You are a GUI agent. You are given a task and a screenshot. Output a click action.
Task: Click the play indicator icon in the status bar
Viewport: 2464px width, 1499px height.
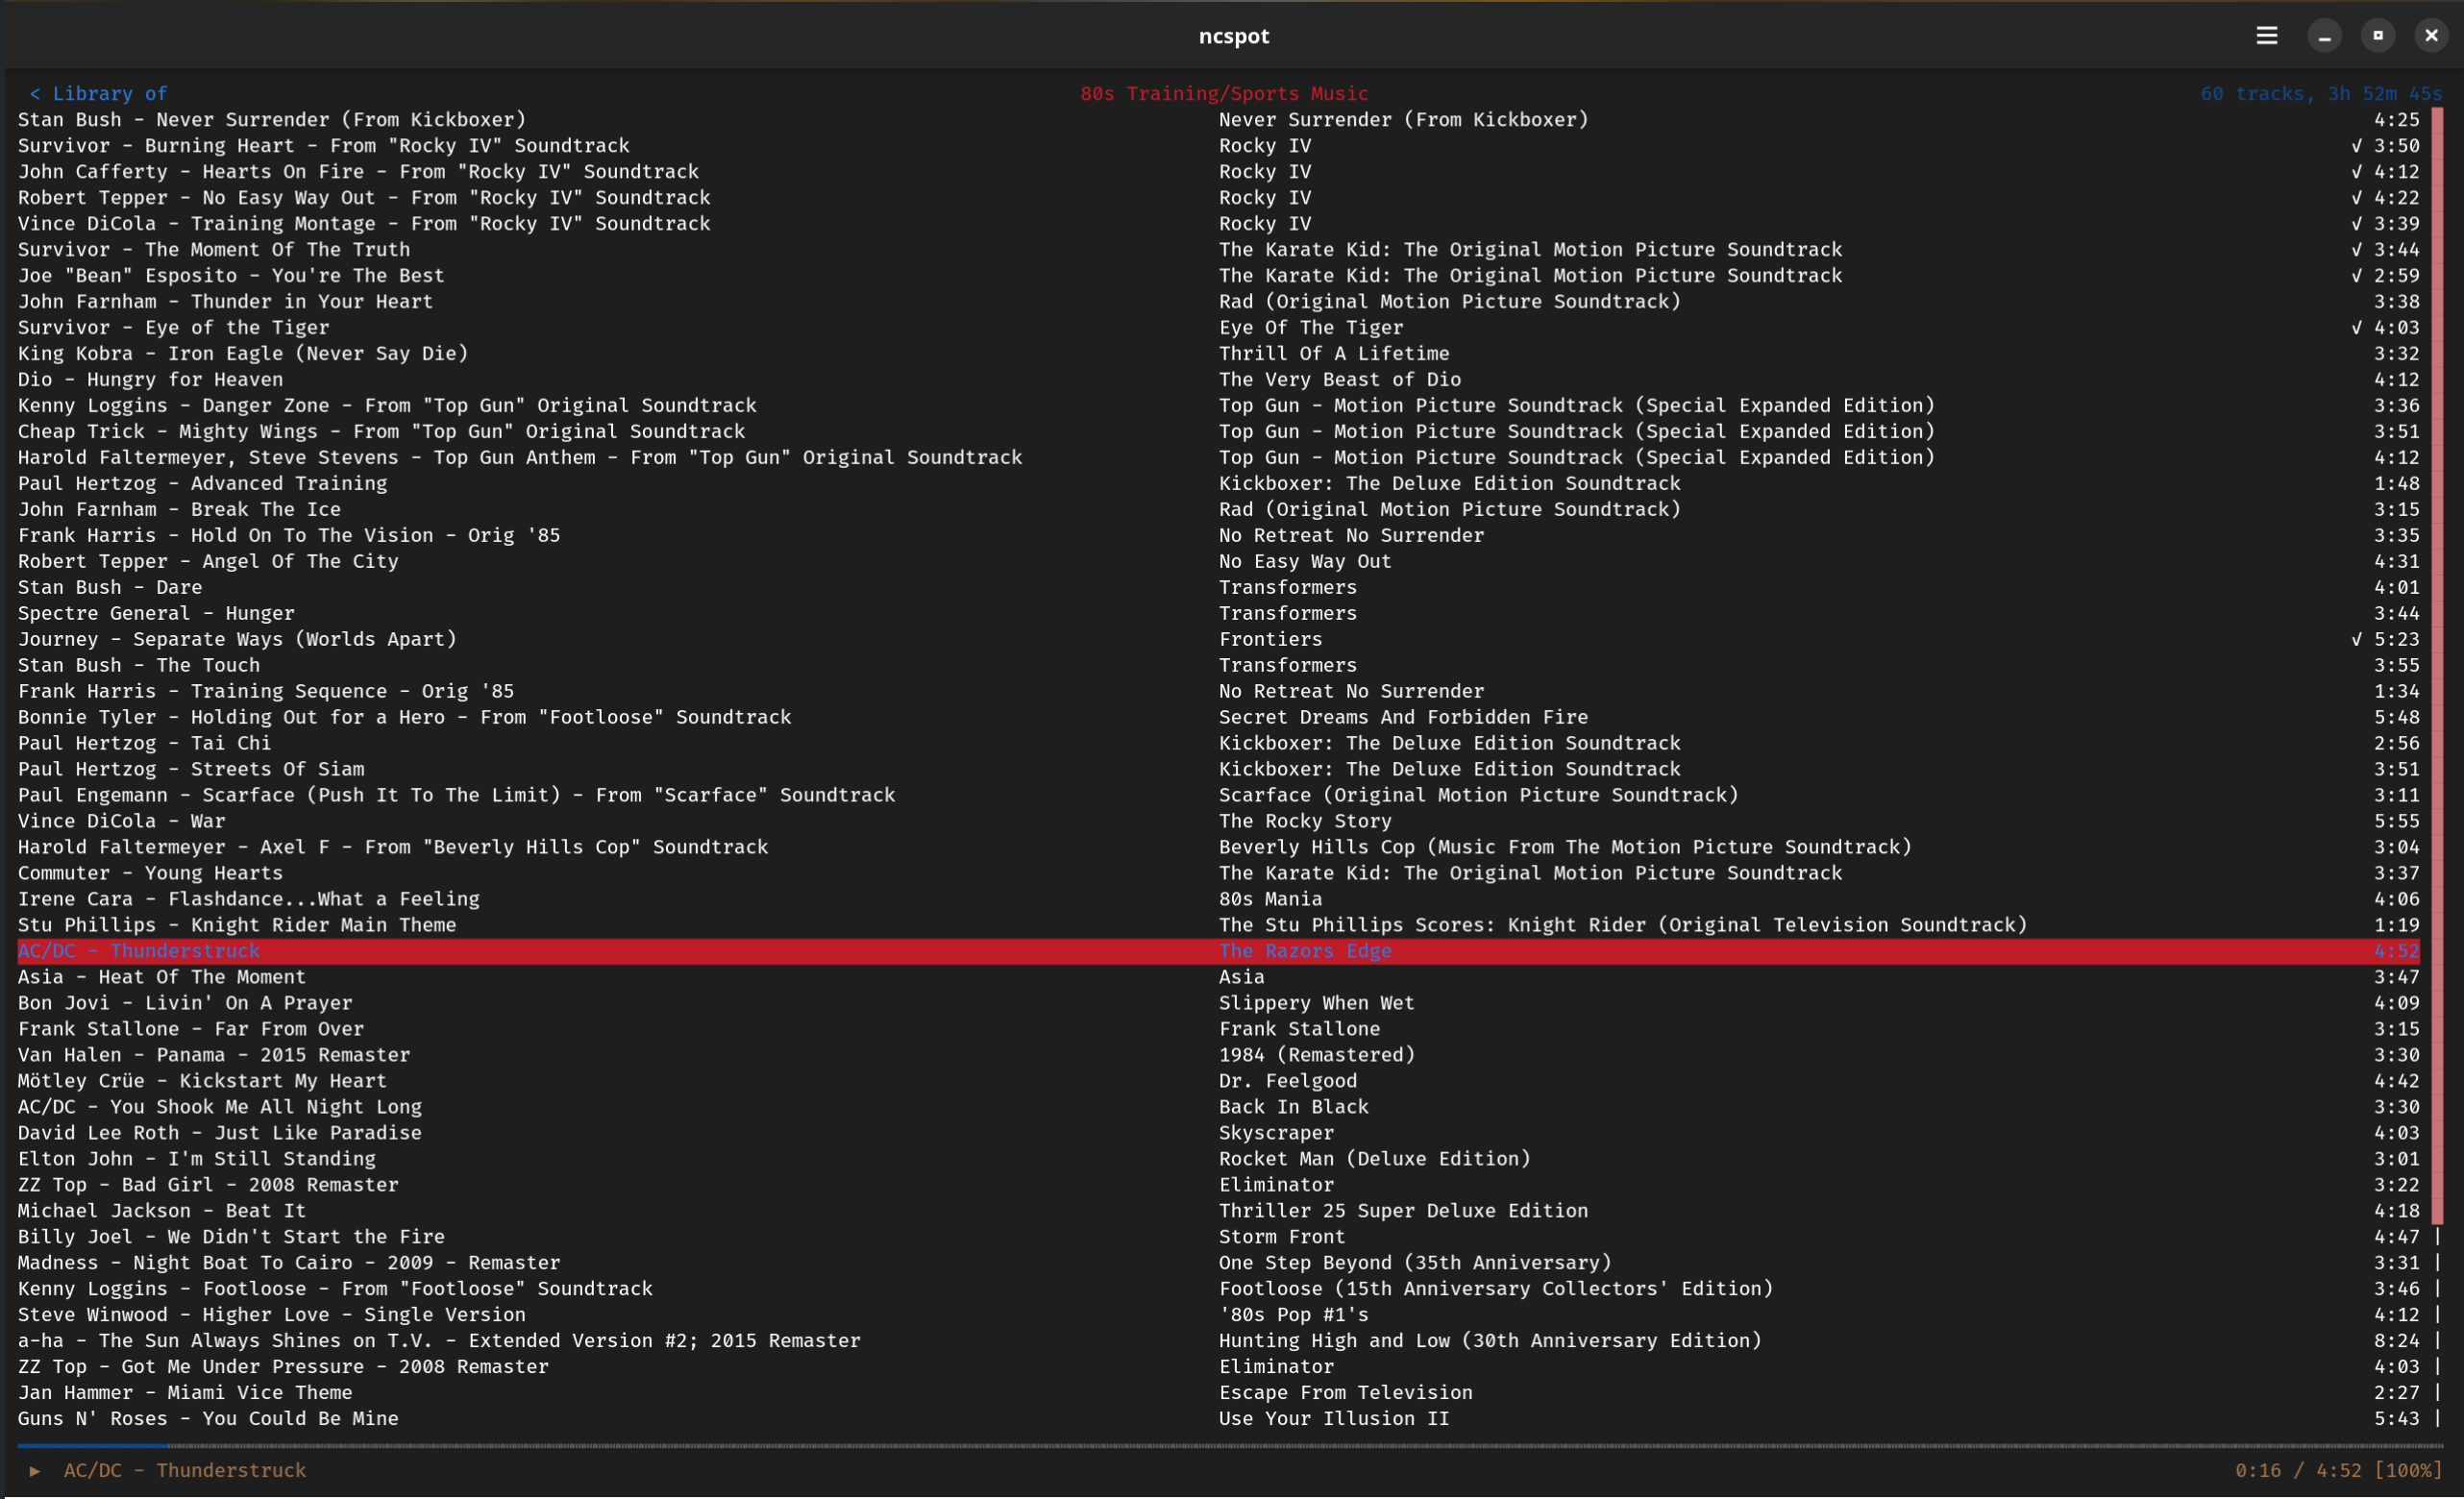[35, 1470]
